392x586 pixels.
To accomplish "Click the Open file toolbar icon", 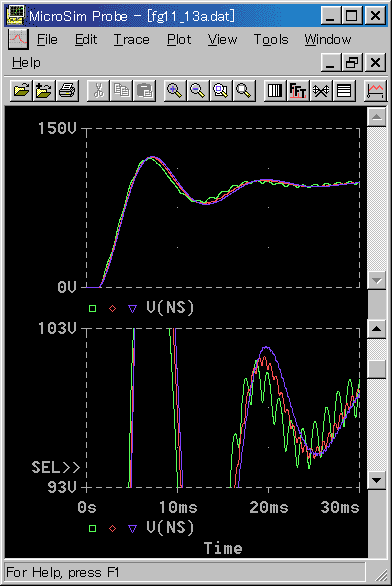I will 21,90.
